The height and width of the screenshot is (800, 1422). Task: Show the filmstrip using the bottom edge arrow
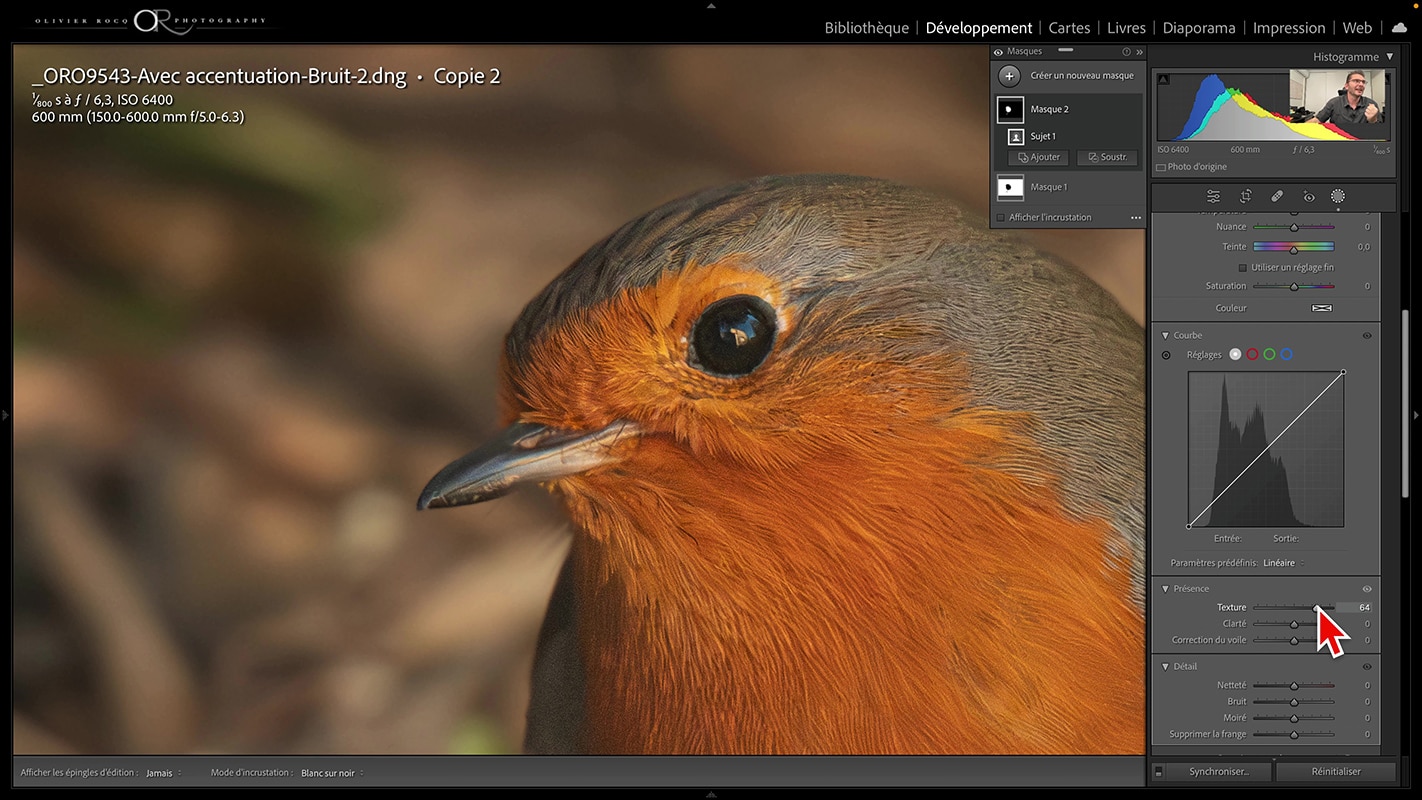point(711,795)
